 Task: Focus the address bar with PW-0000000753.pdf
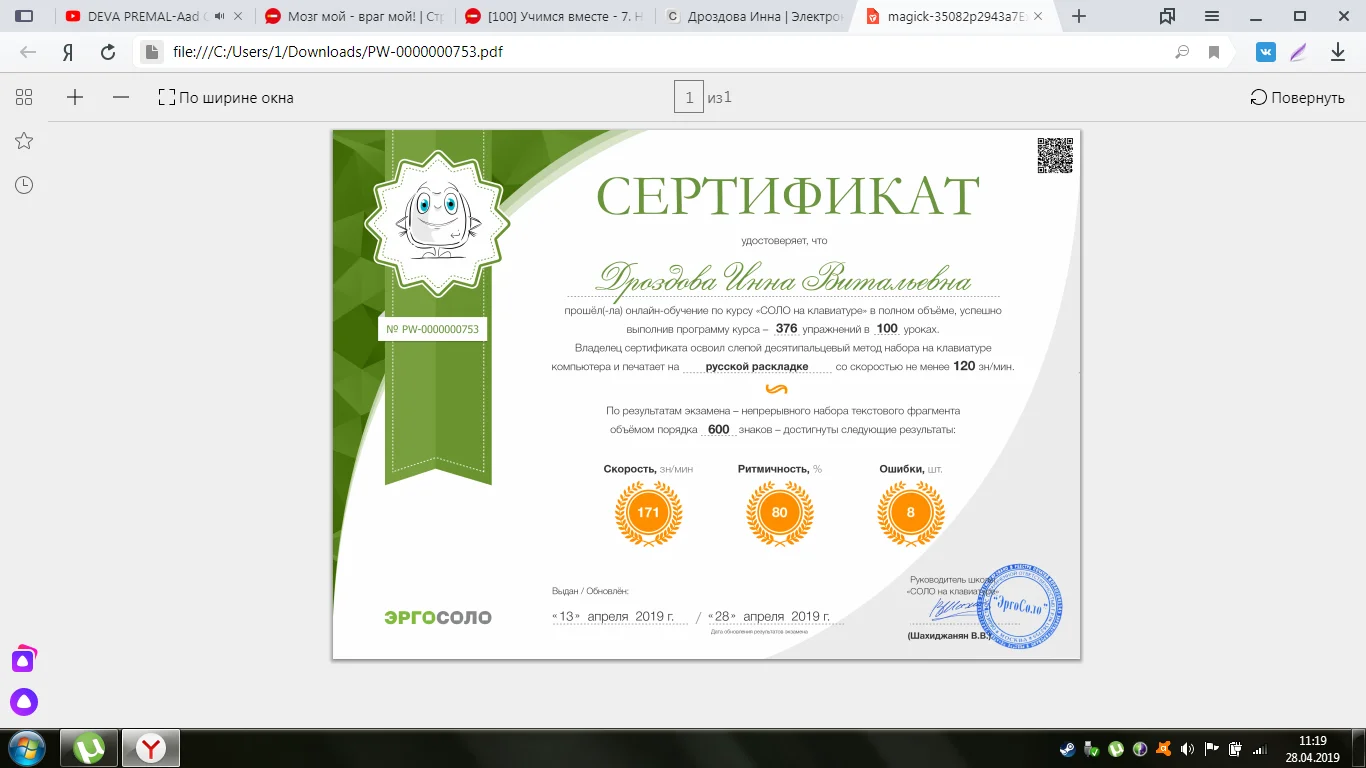tap(660, 52)
